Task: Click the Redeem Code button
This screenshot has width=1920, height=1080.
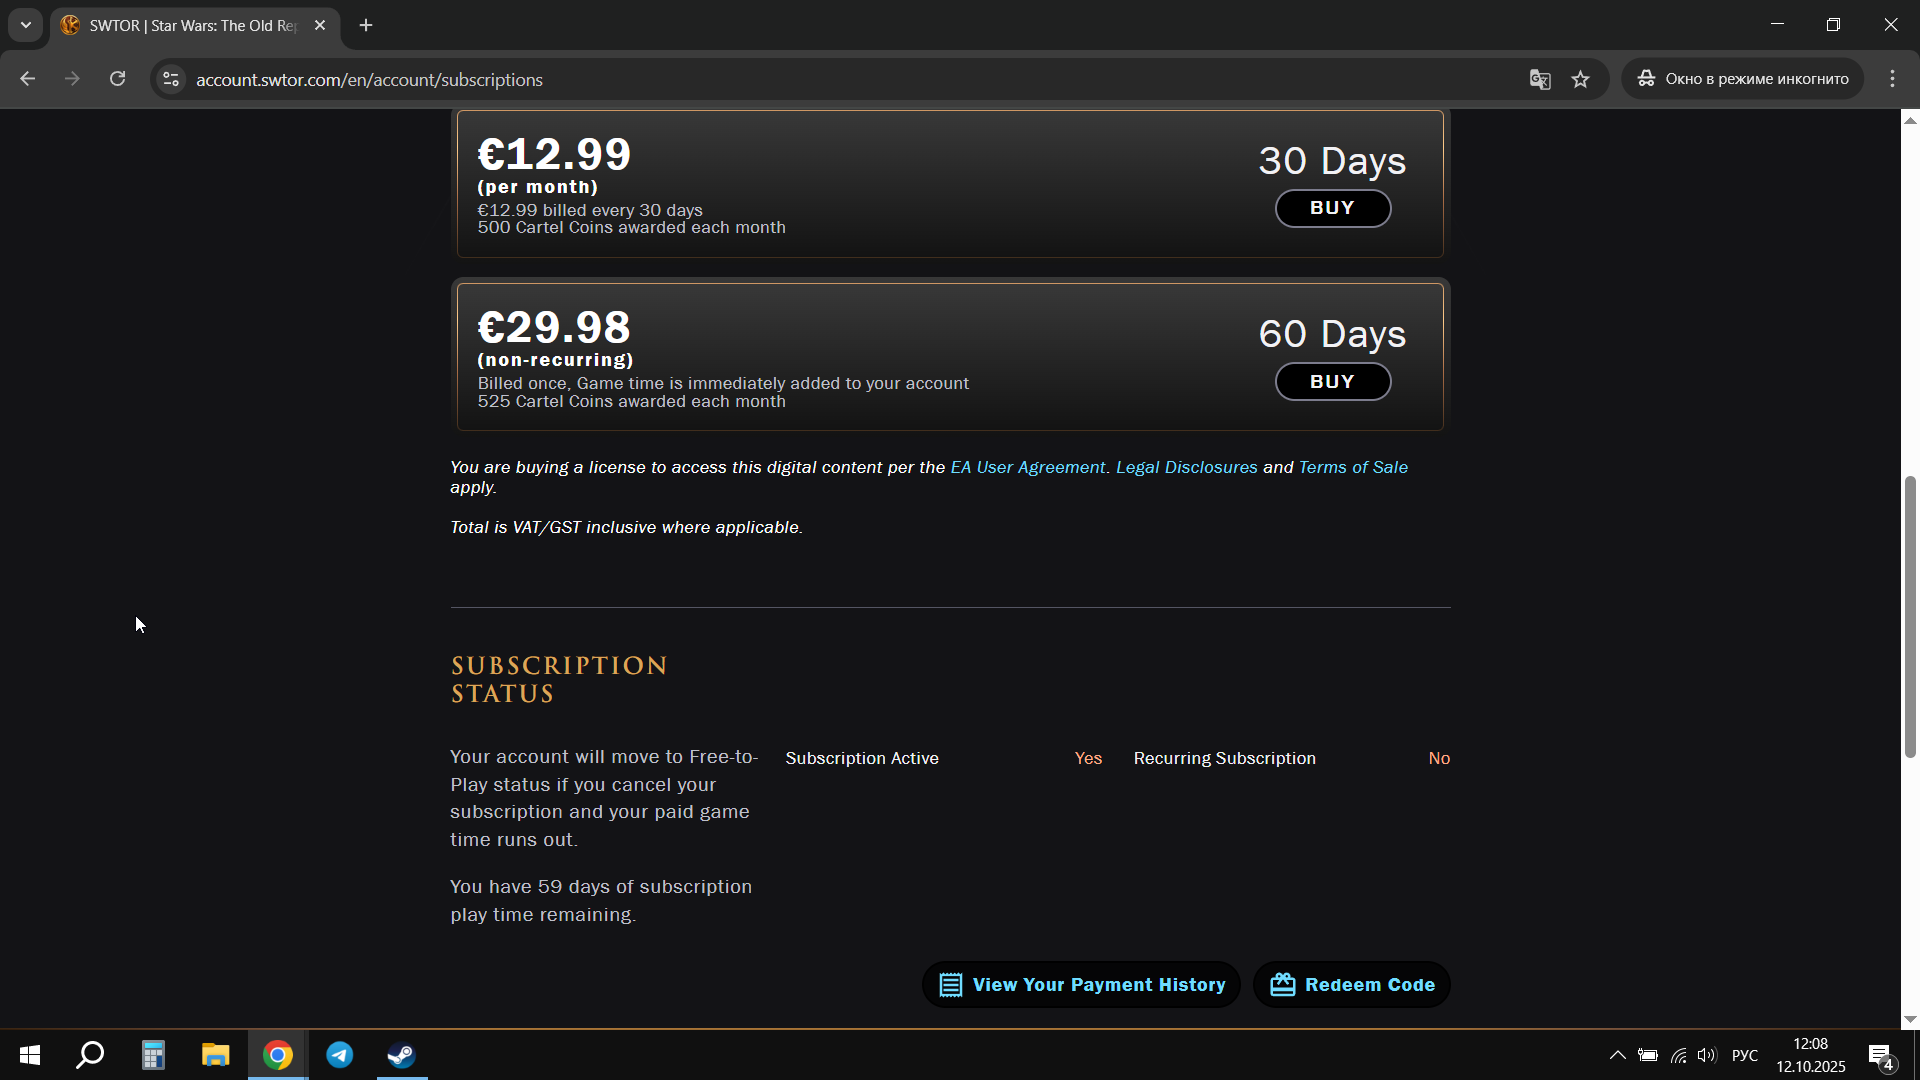Action: click(x=1352, y=985)
